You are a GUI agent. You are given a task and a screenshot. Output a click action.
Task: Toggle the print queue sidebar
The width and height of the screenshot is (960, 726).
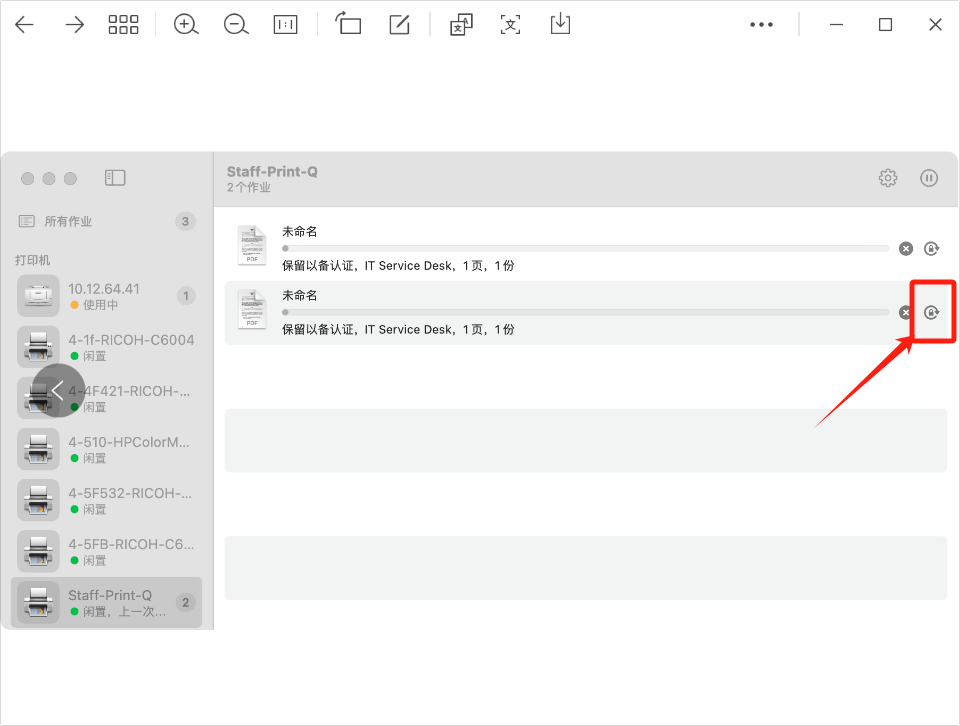115,178
